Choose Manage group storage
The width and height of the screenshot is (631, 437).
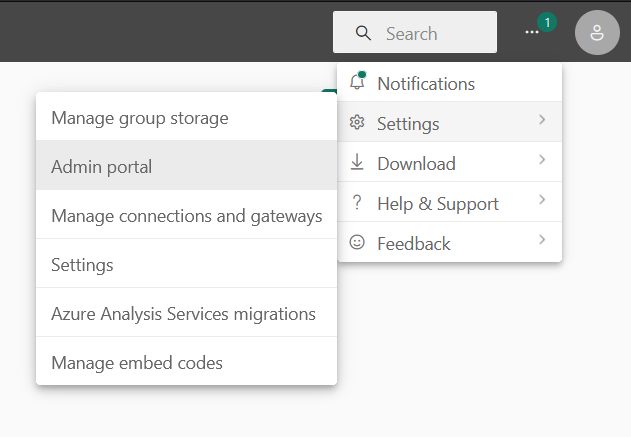coord(186,117)
